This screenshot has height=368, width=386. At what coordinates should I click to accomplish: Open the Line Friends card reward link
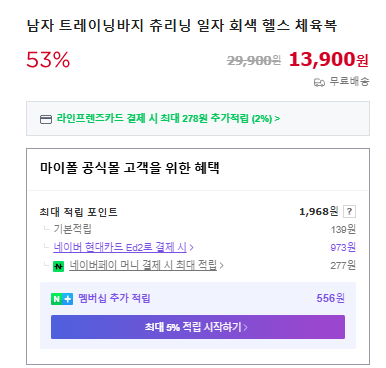(x=168, y=118)
